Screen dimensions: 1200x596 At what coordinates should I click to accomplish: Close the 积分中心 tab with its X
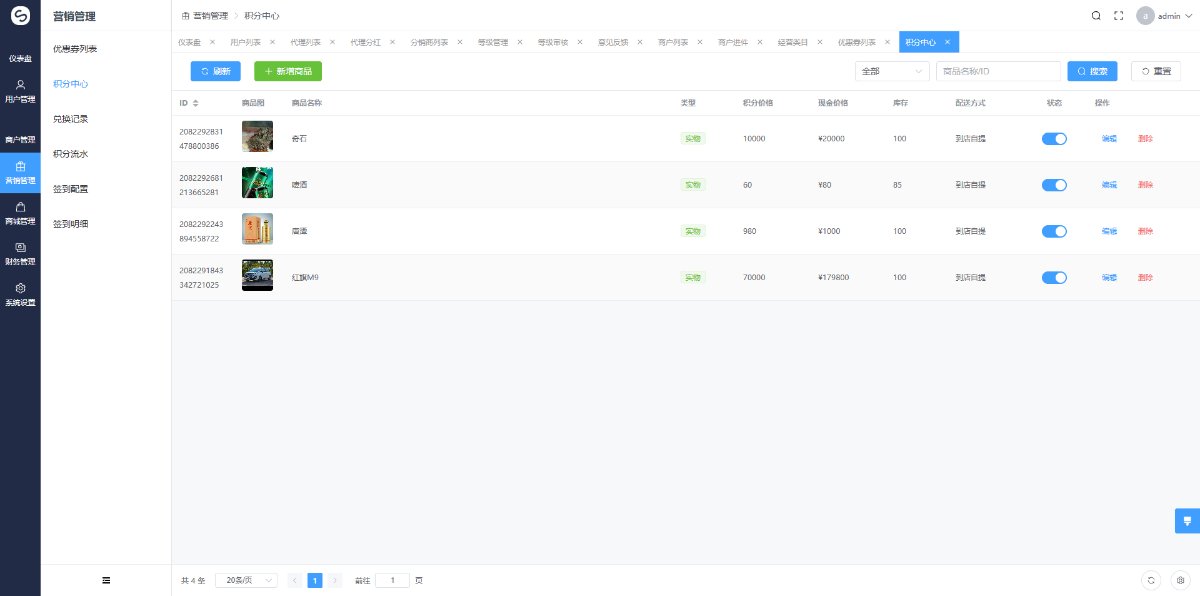[947, 42]
